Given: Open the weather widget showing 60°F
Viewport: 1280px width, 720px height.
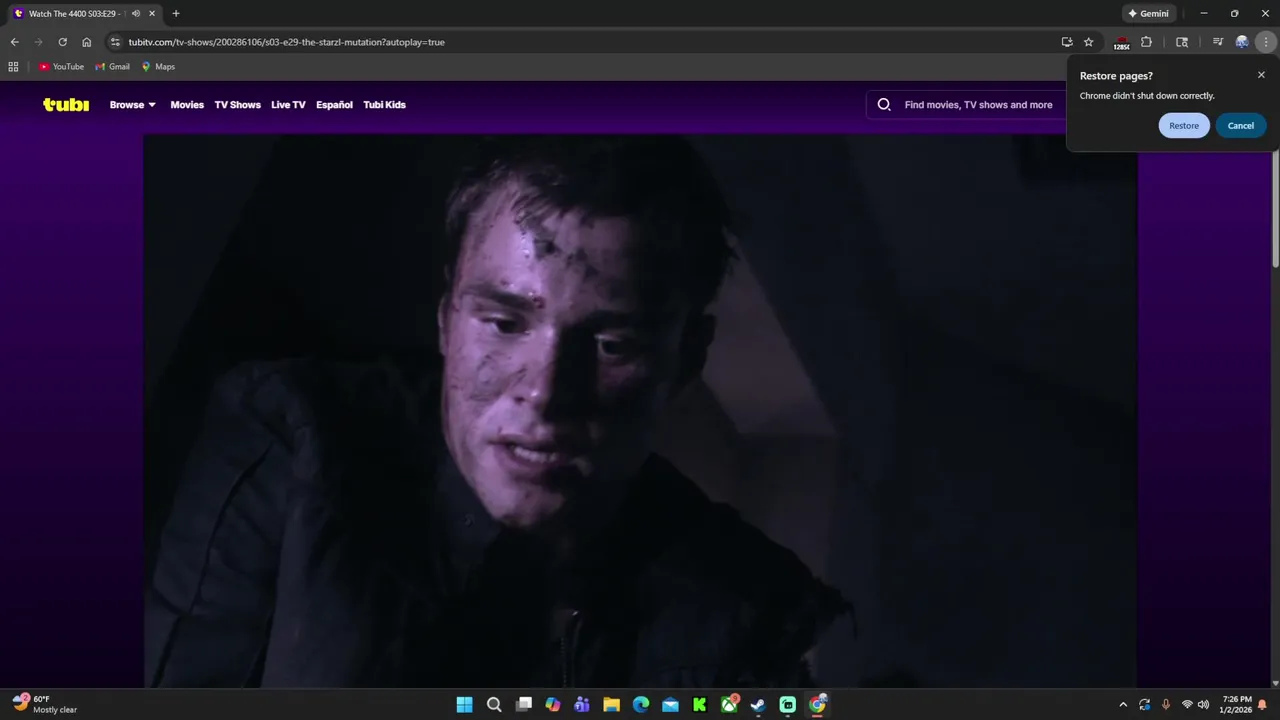Looking at the screenshot, I should click(45, 704).
